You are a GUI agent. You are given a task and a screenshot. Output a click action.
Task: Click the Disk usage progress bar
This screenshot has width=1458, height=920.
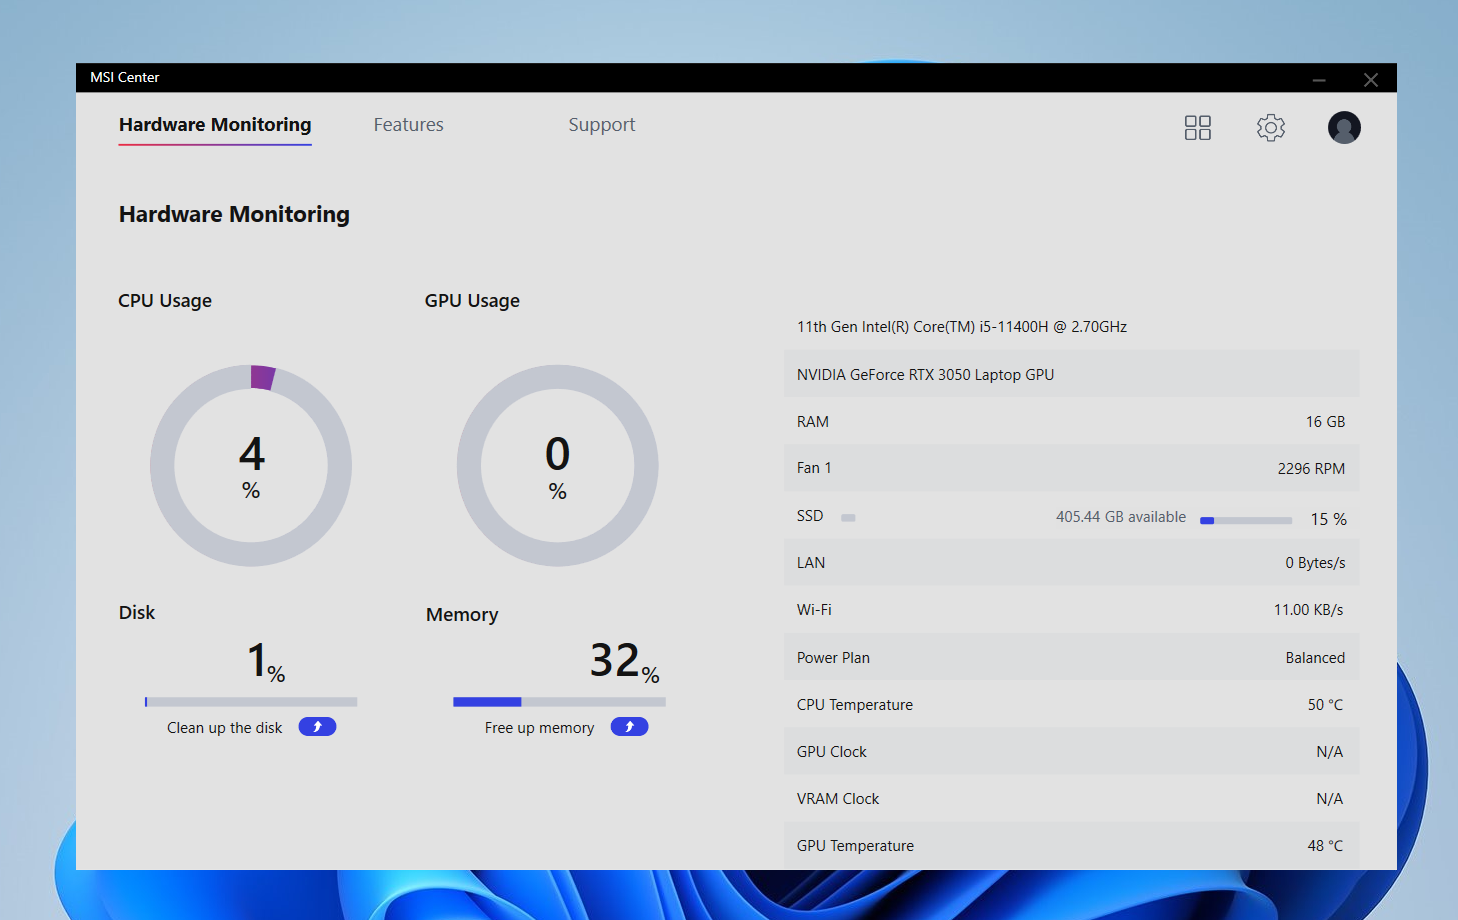click(x=251, y=702)
